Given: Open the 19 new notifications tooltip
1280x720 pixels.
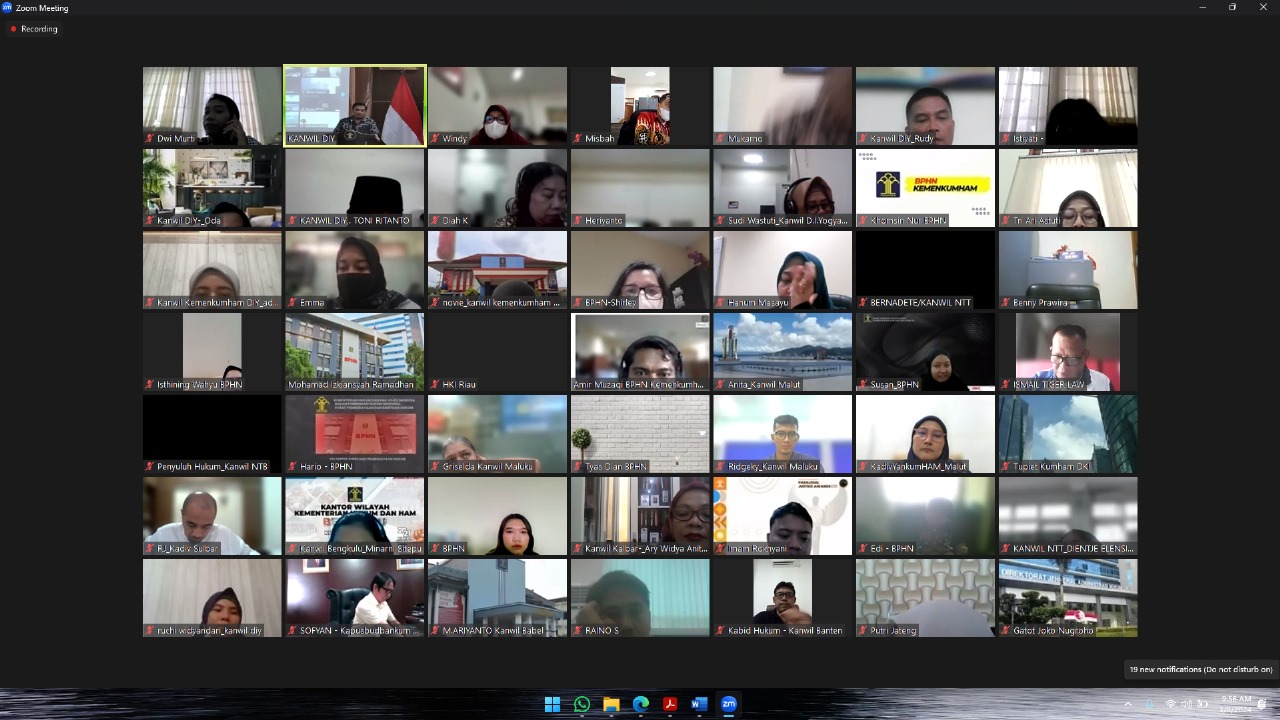Looking at the screenshot, I should click(1200, 669).
